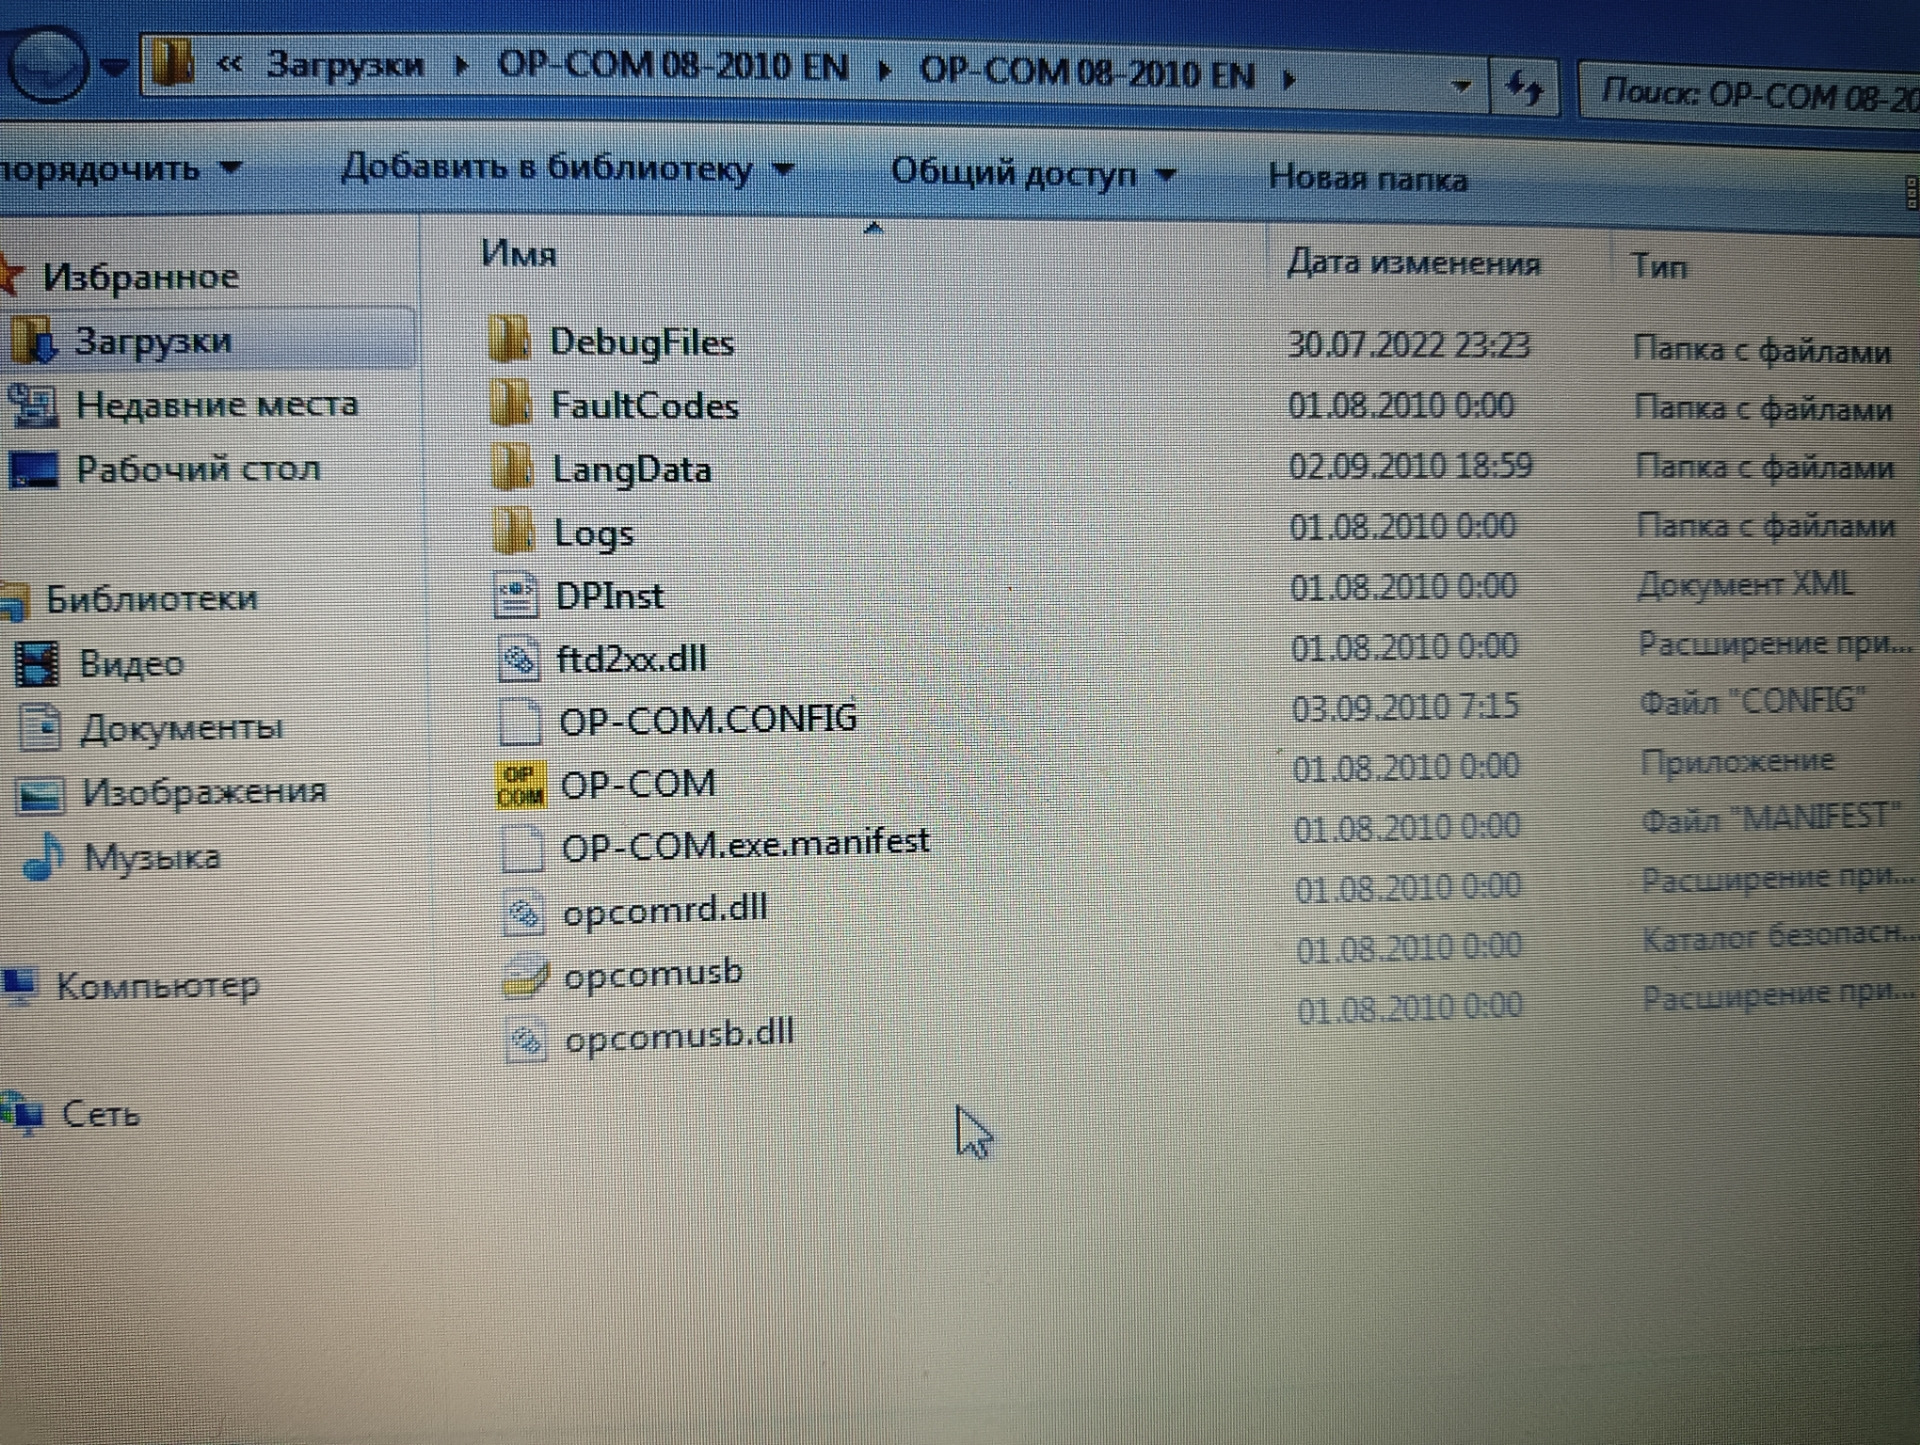Viewport: 1920px width, 1445px height.
Task: Open address bar history dropdown arrow
Action: tap(1460, 86)
